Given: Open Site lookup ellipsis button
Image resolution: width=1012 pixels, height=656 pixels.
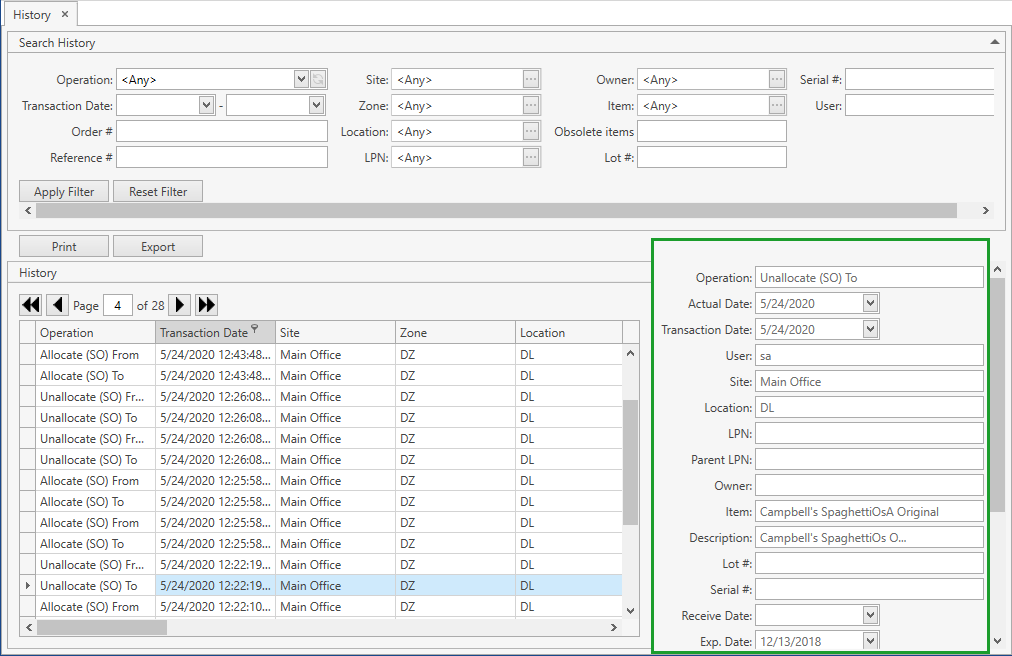Looking at the screenshot, I should [531, 80].
